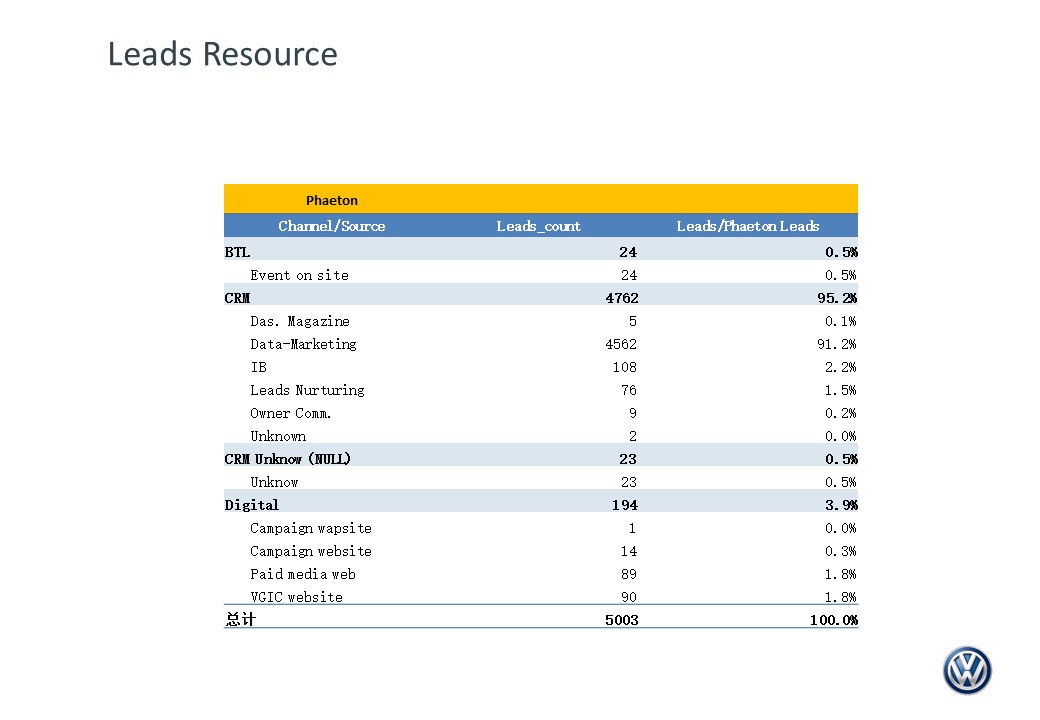Select the 'Unknown' row label
The height and width of the screenshot is (720, 1040).
click(278, 436)
